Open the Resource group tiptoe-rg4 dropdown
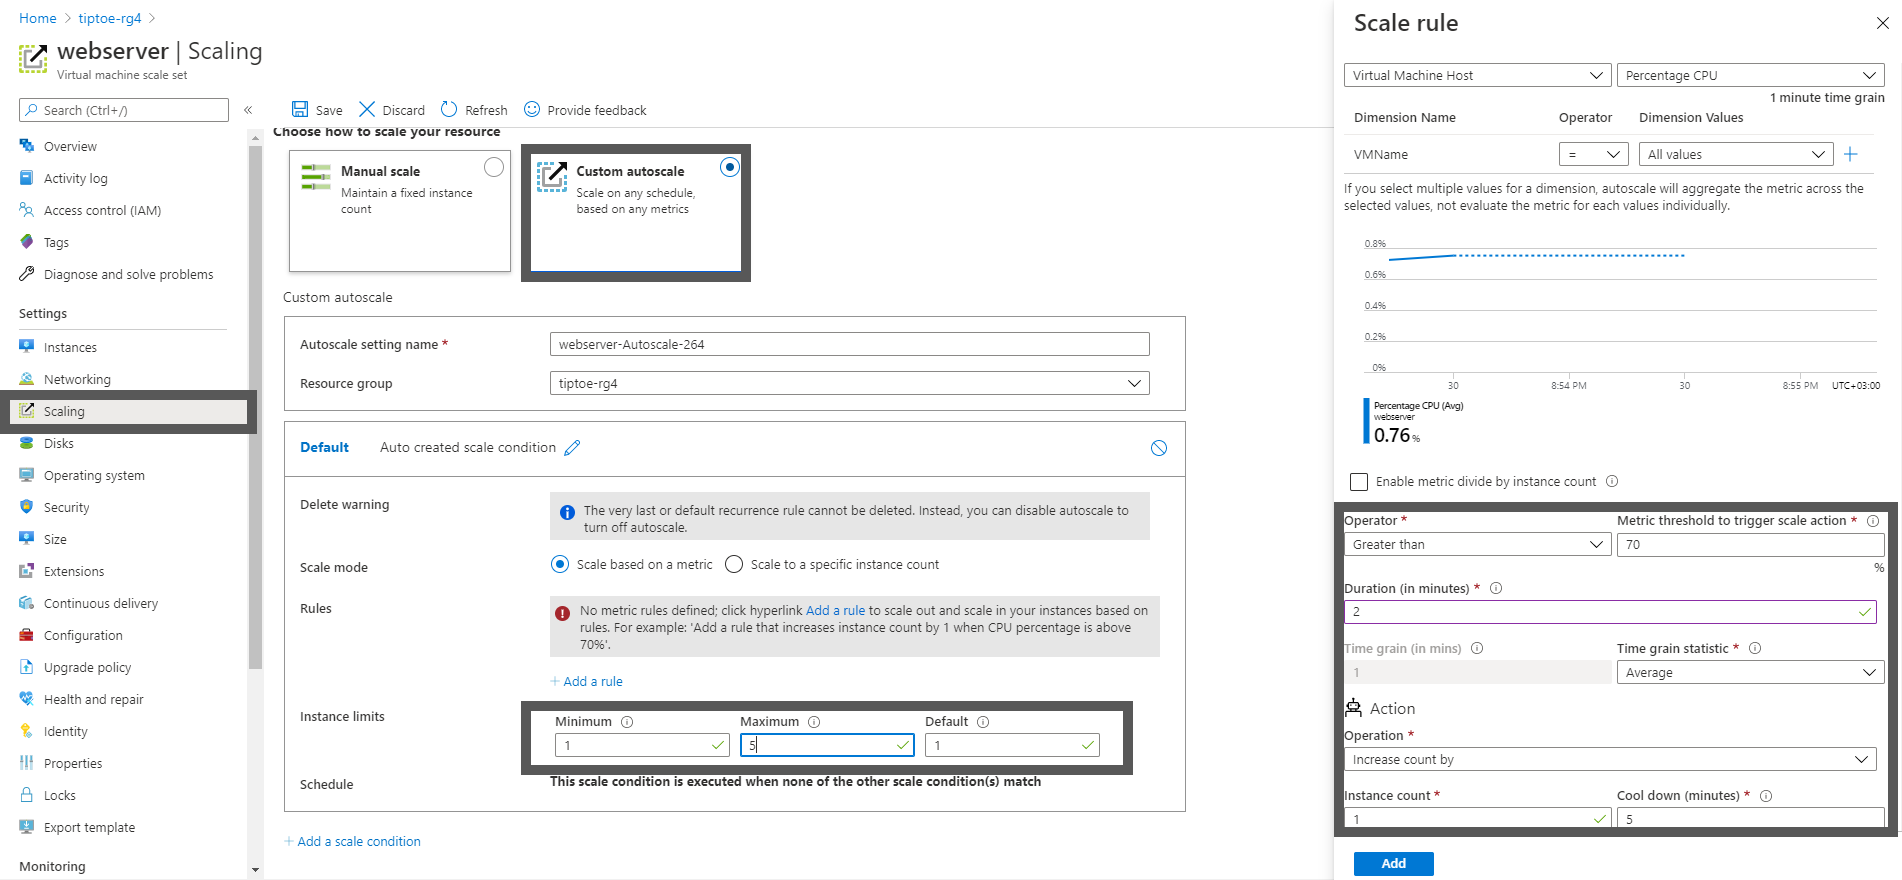Viewport: 1902px width, 880px height. [x=849, y=383]
